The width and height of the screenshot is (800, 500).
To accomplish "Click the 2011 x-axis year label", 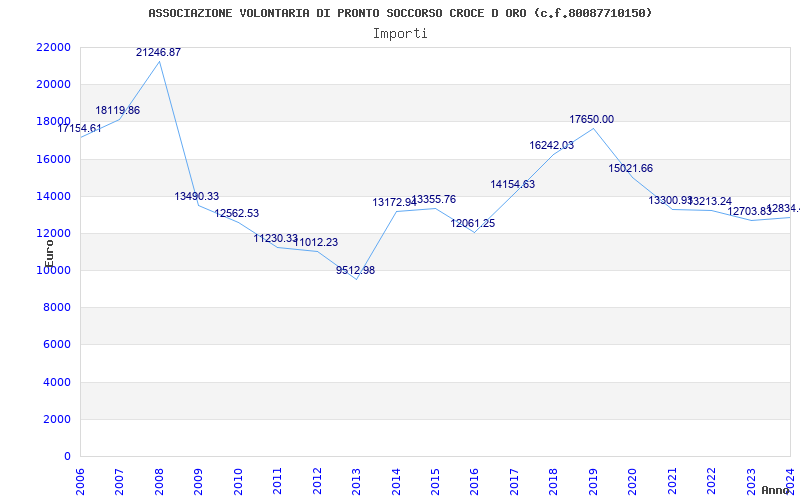I will pos(278,481).
